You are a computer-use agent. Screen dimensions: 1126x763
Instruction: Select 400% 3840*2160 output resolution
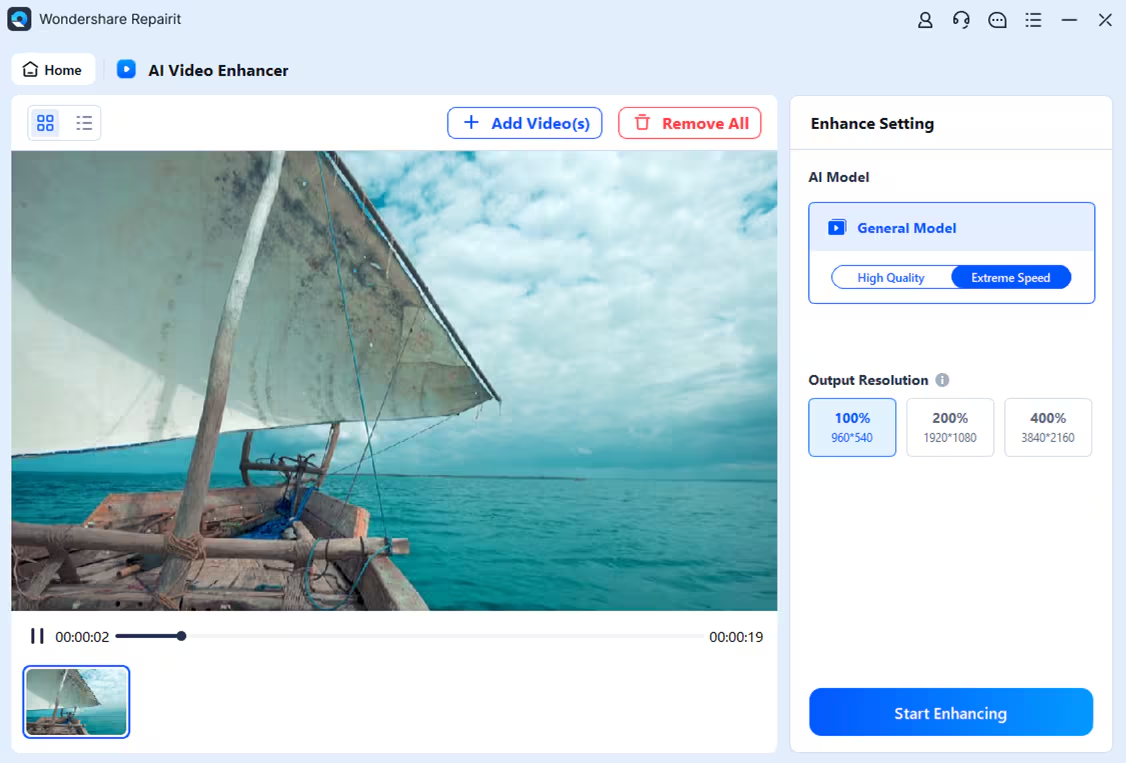pos(1048,427)
